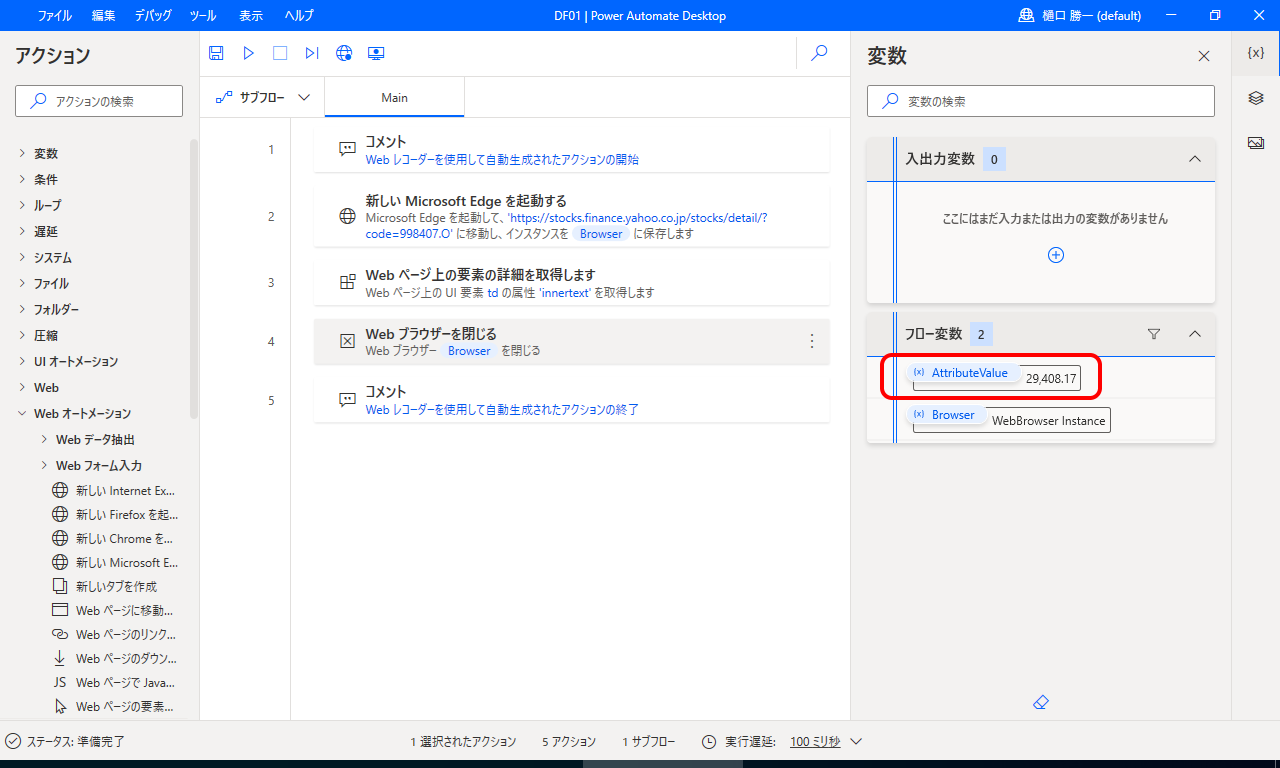Click the 100 ミリ秒 run delay link
Image resolution: width=1280 pixels, height=768 pixels.
click(815, 742)
